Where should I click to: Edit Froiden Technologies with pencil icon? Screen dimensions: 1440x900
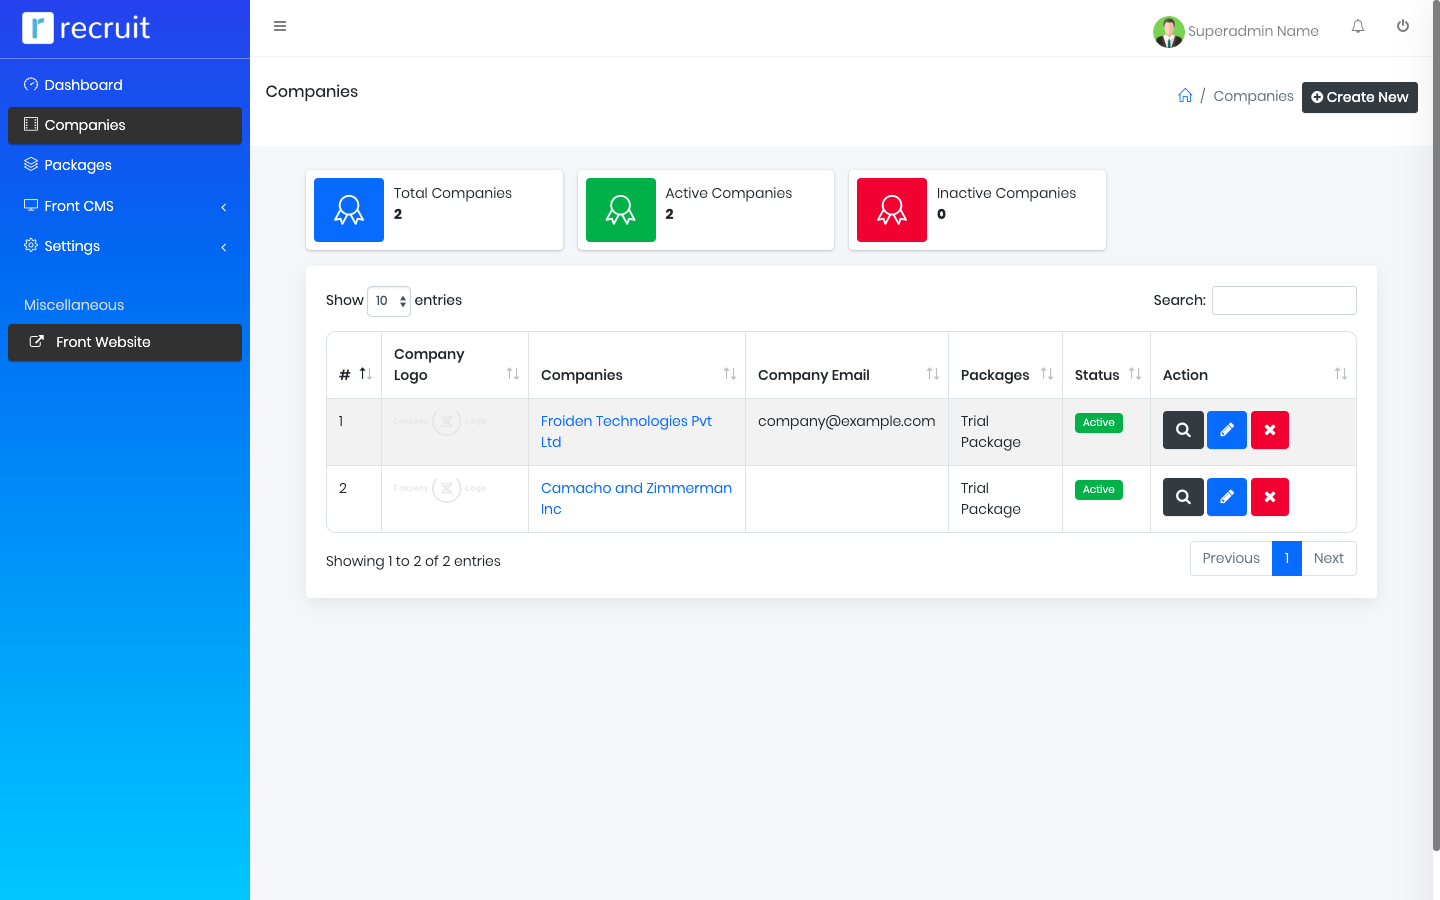point(1227,430)
